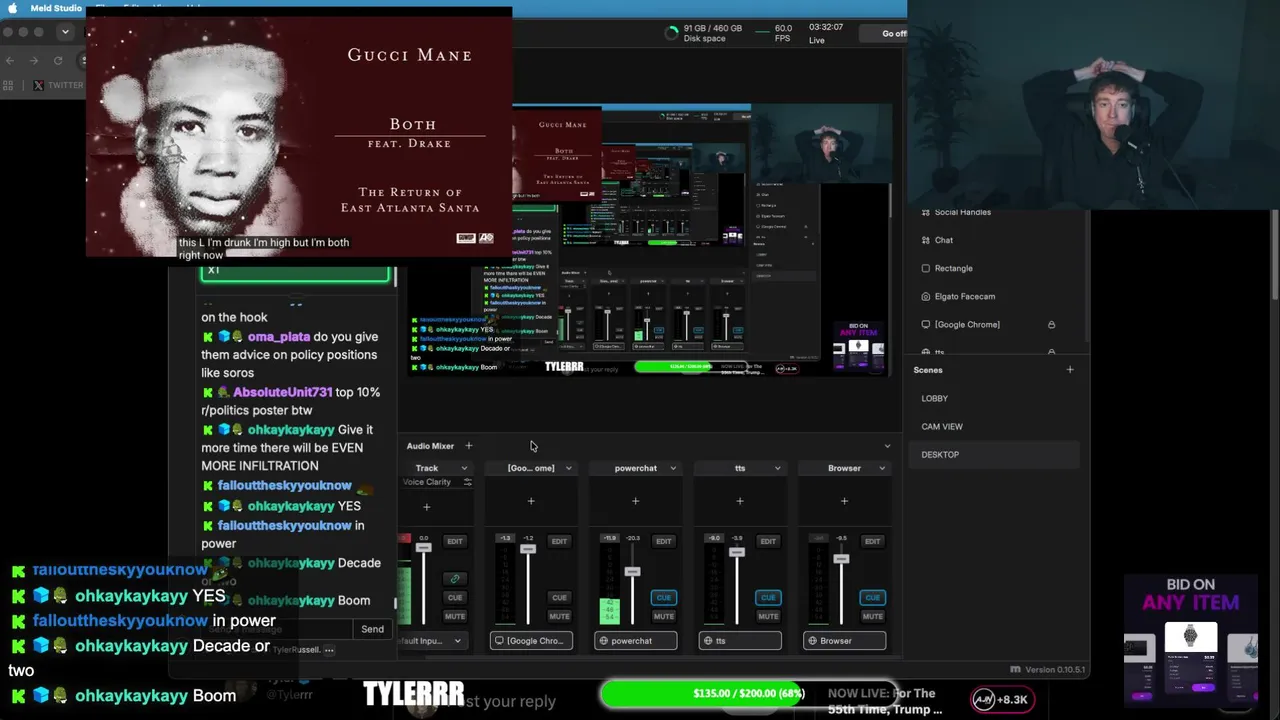The width and height of the screenshot is (1280, 720).
Task: Add an effect to the Browser channel
Action: click(844, 501)
